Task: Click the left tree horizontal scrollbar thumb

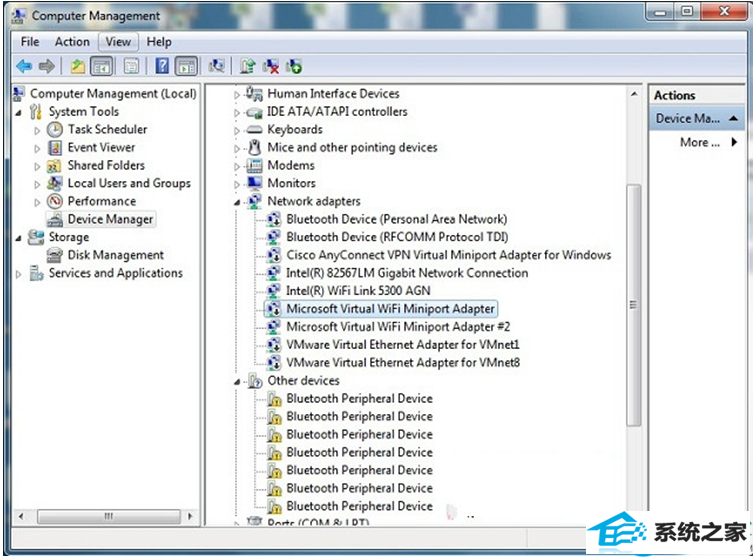Action: coord(109,516)
